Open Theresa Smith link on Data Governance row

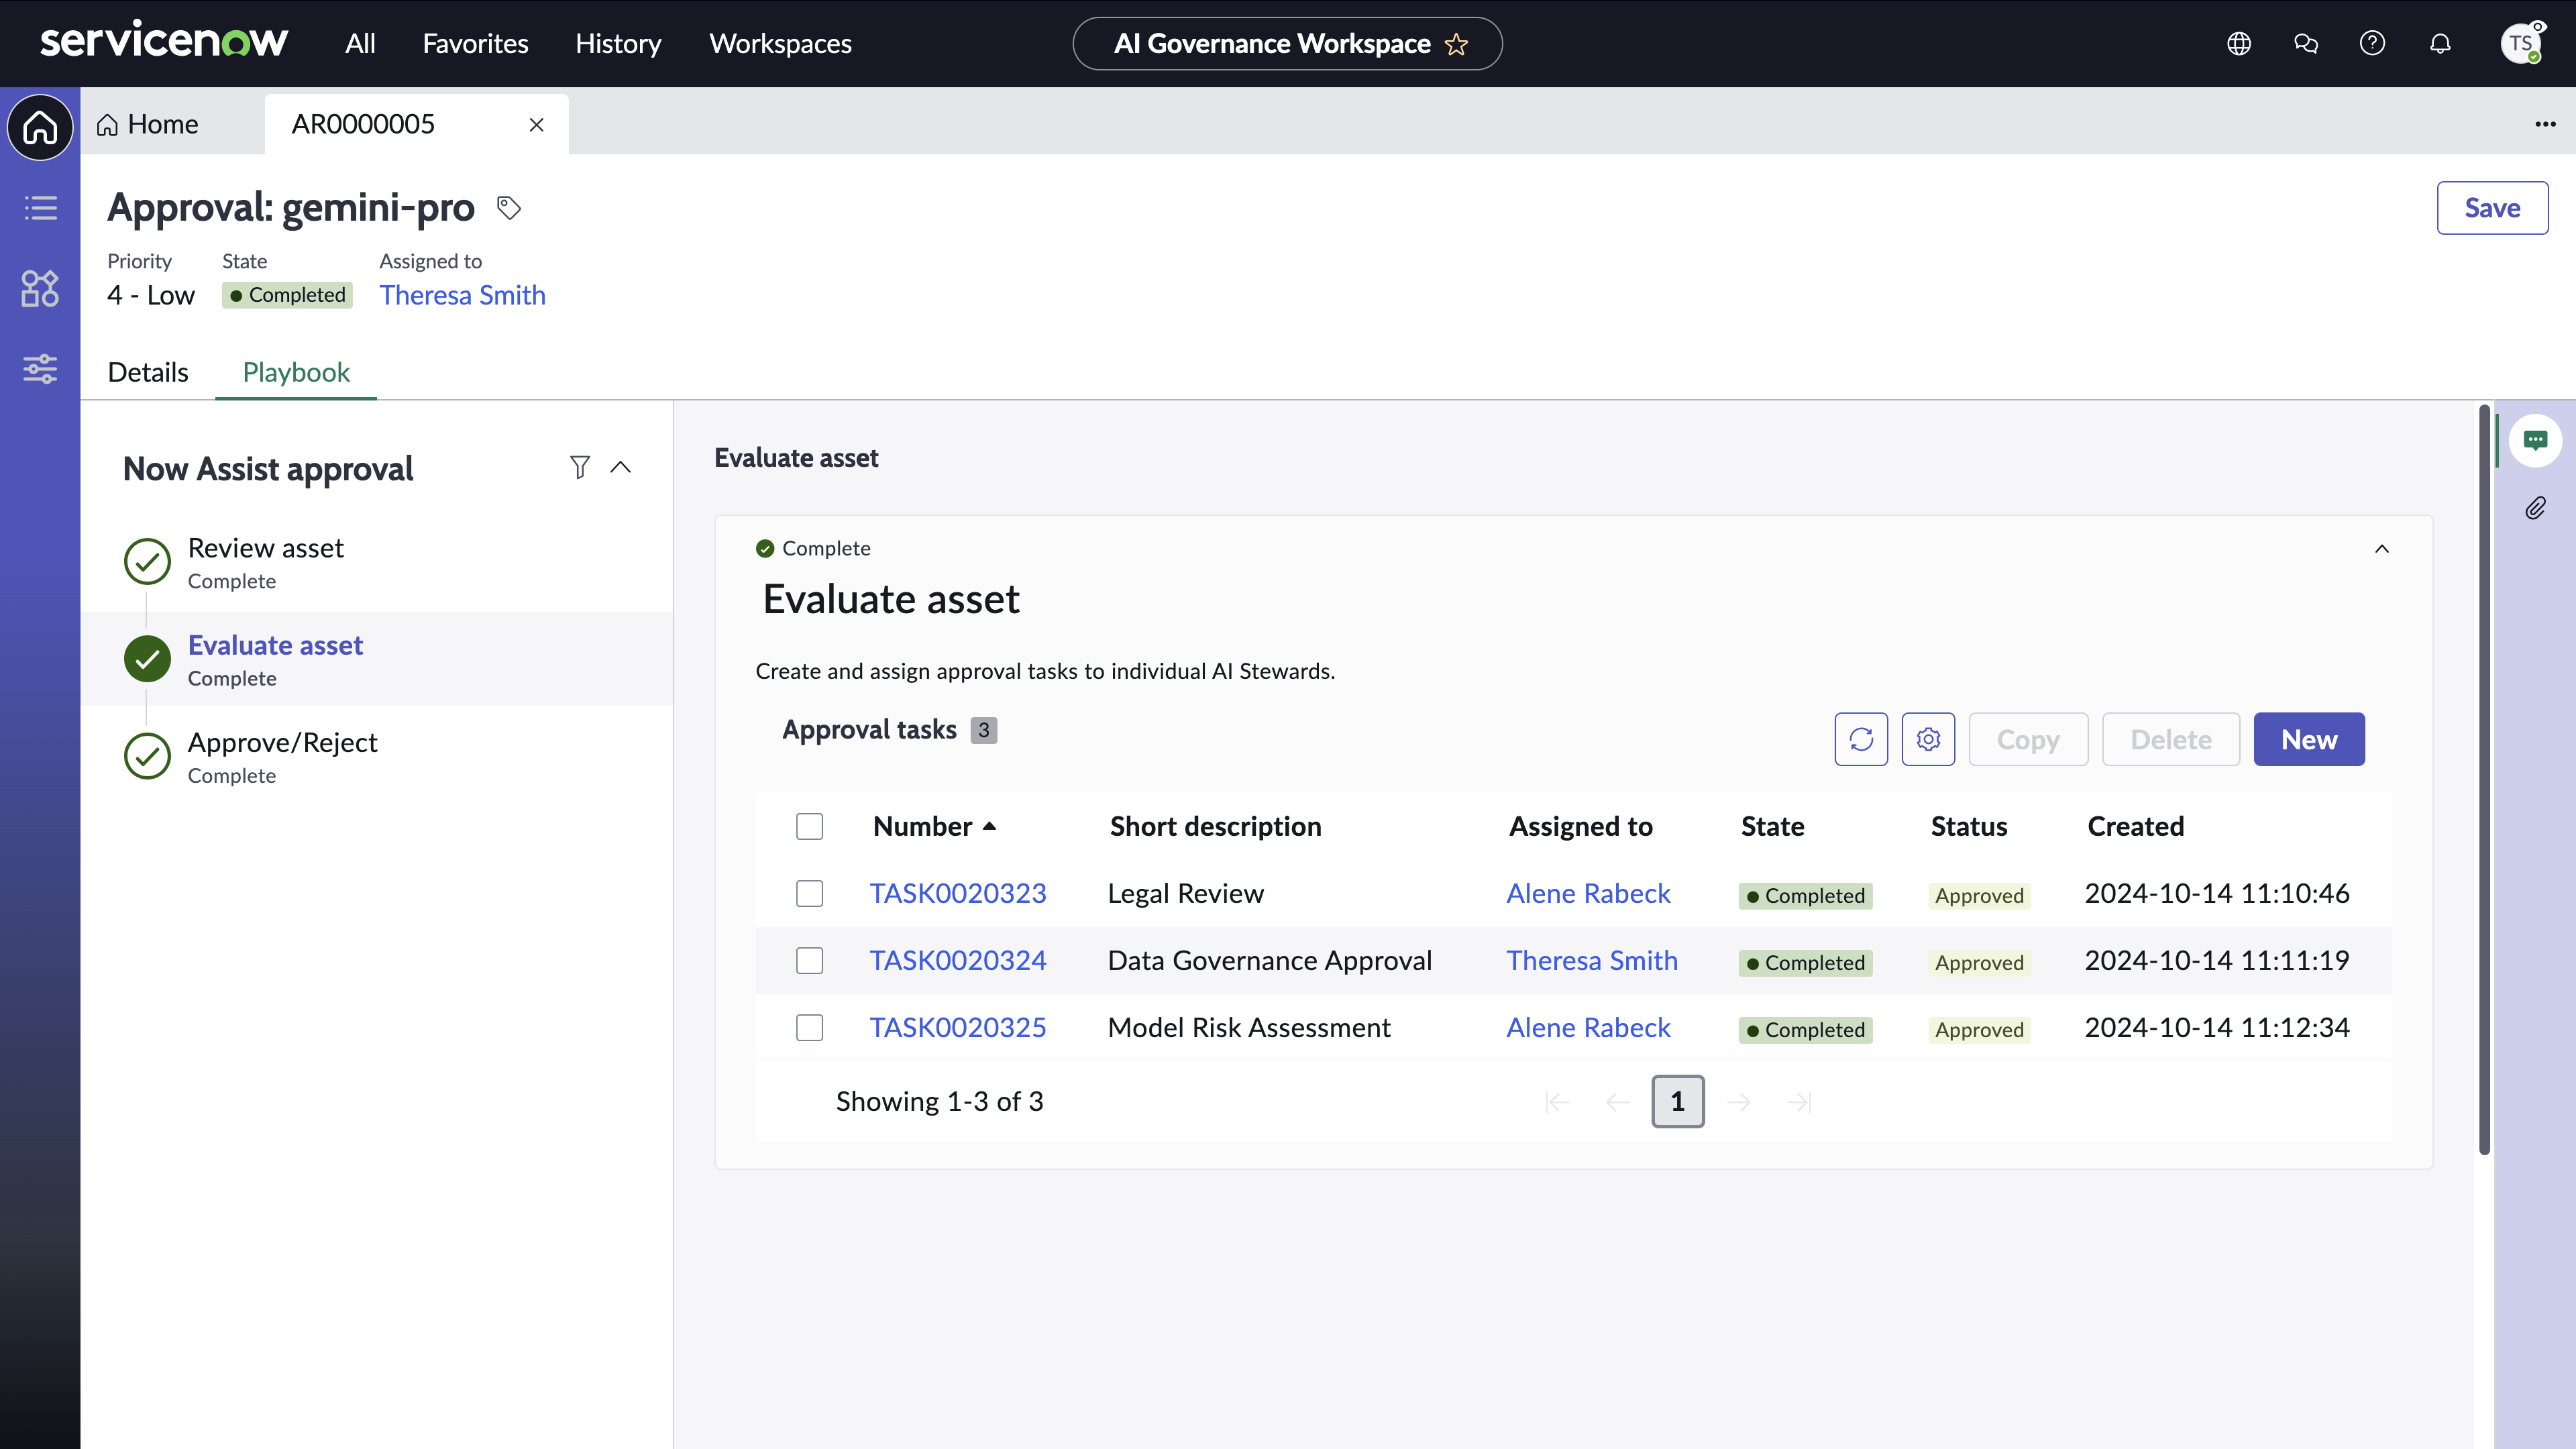tap(1592, 960)
